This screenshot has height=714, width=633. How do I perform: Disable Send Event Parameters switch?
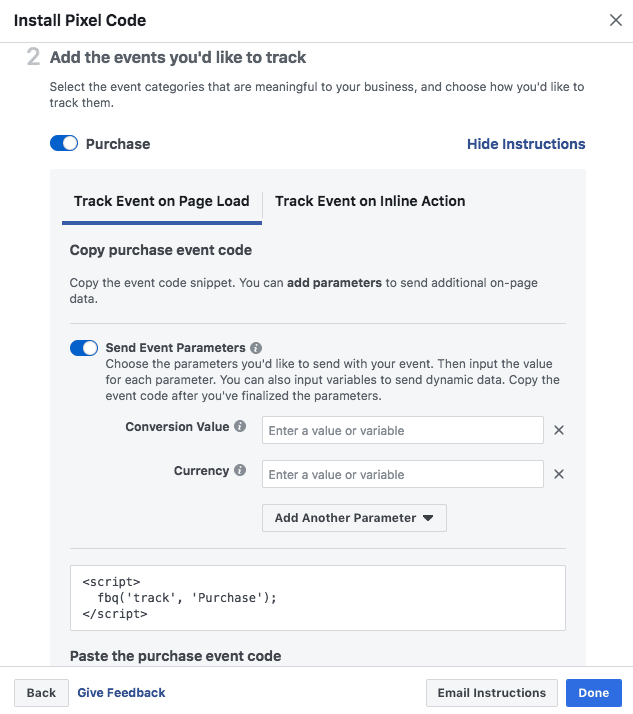pyautogui.click(x=84, y=348)
